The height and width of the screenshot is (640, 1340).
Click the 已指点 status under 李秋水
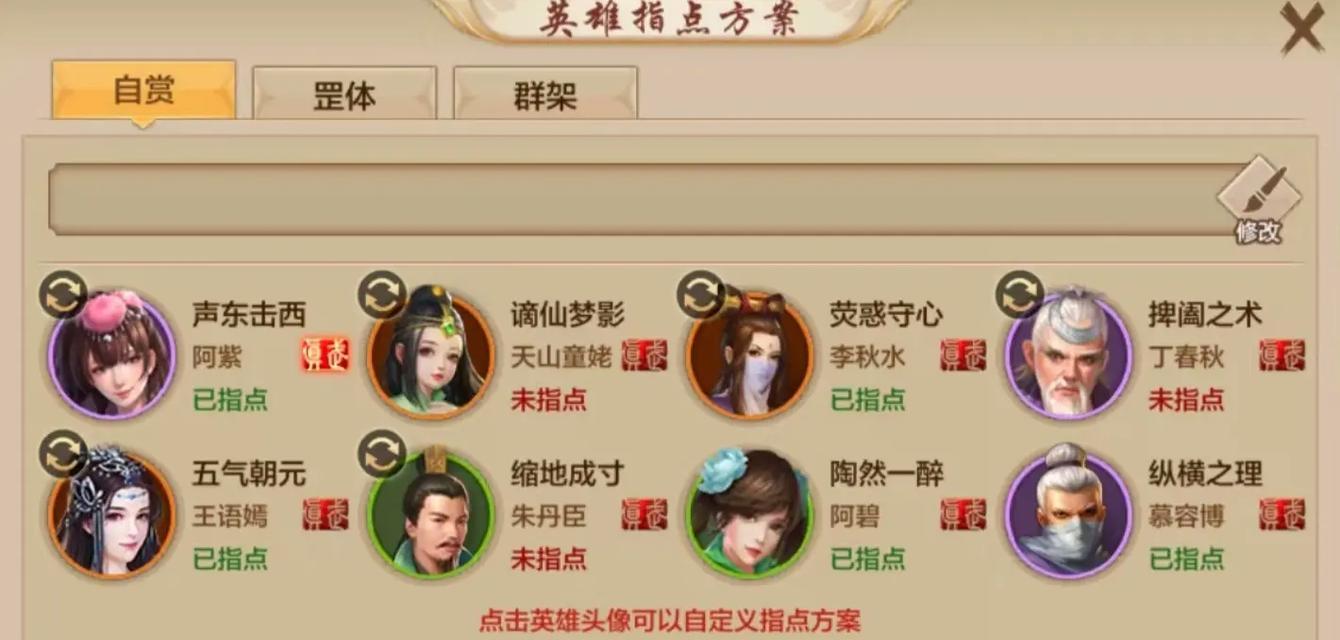[x=867, y=400]
